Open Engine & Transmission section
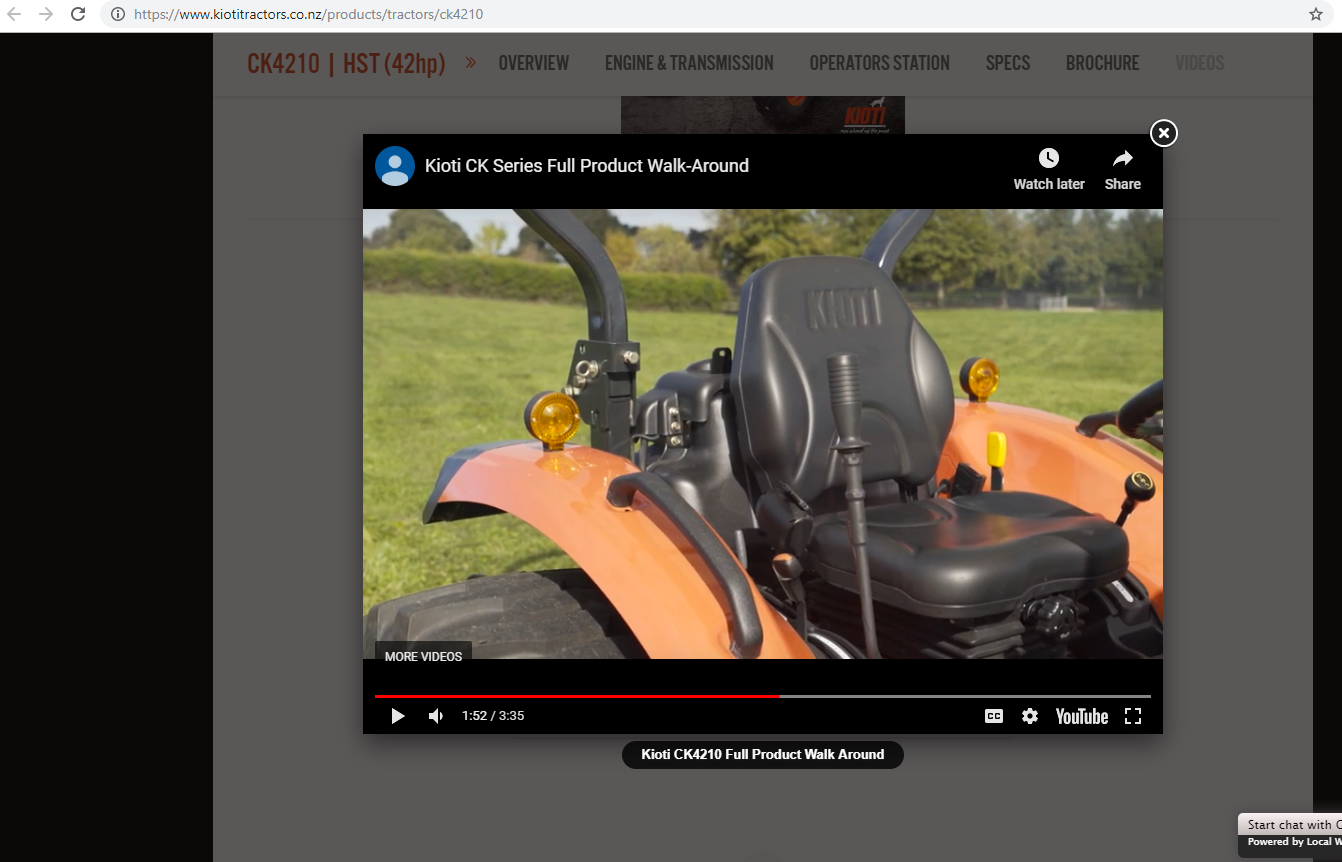Screen dimensions: 1342x862 [x=689, y=63]
